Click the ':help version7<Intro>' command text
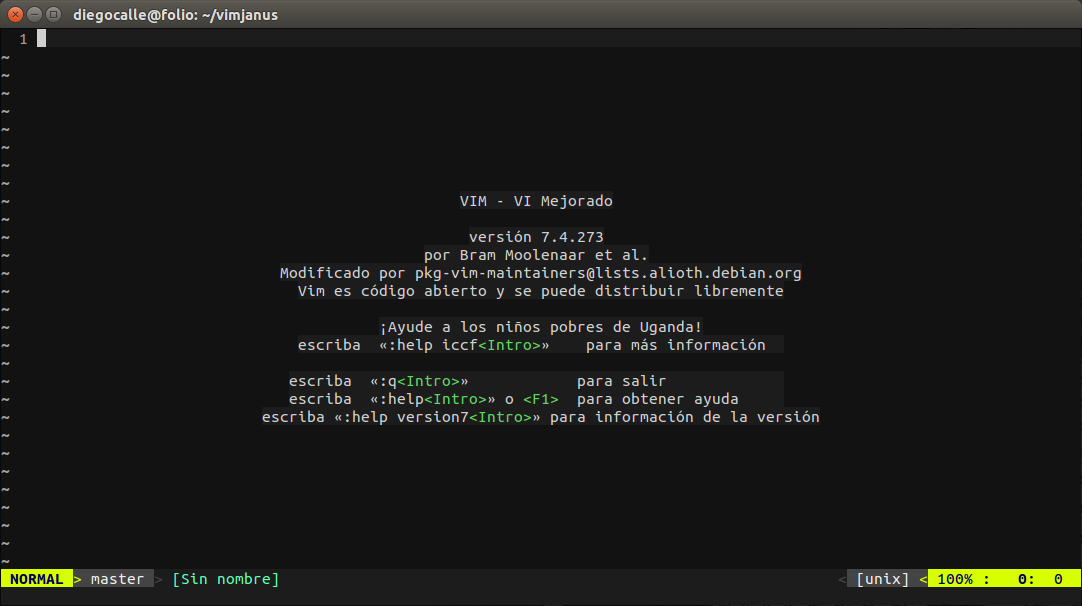This screenshot has width=1082, height=606. coord(437,416)
